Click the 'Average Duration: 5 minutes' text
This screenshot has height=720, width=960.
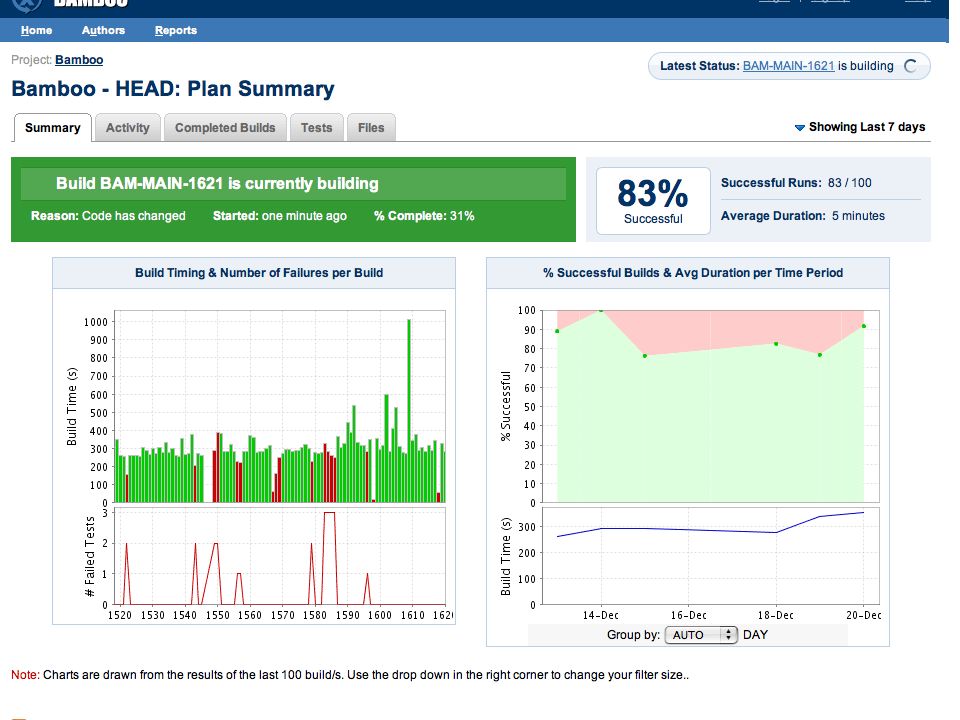(x=803, y=216)
